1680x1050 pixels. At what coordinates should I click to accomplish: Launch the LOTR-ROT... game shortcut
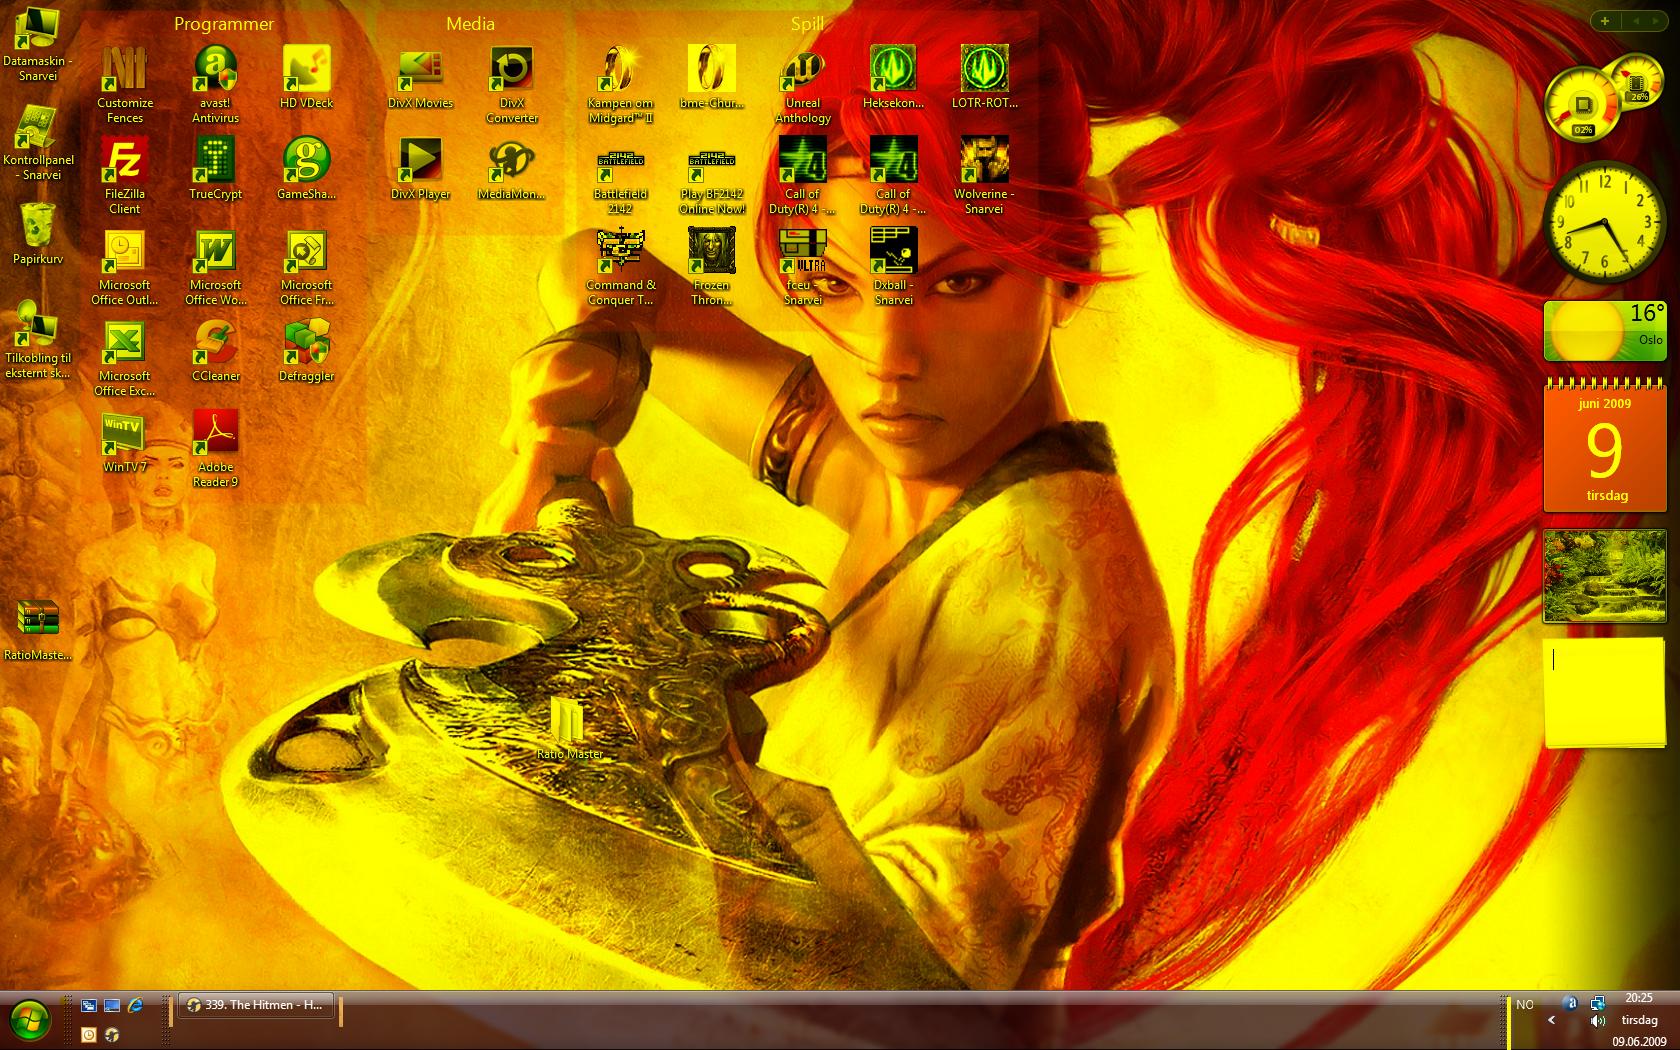pyautogui.click(x=984, y=78)
